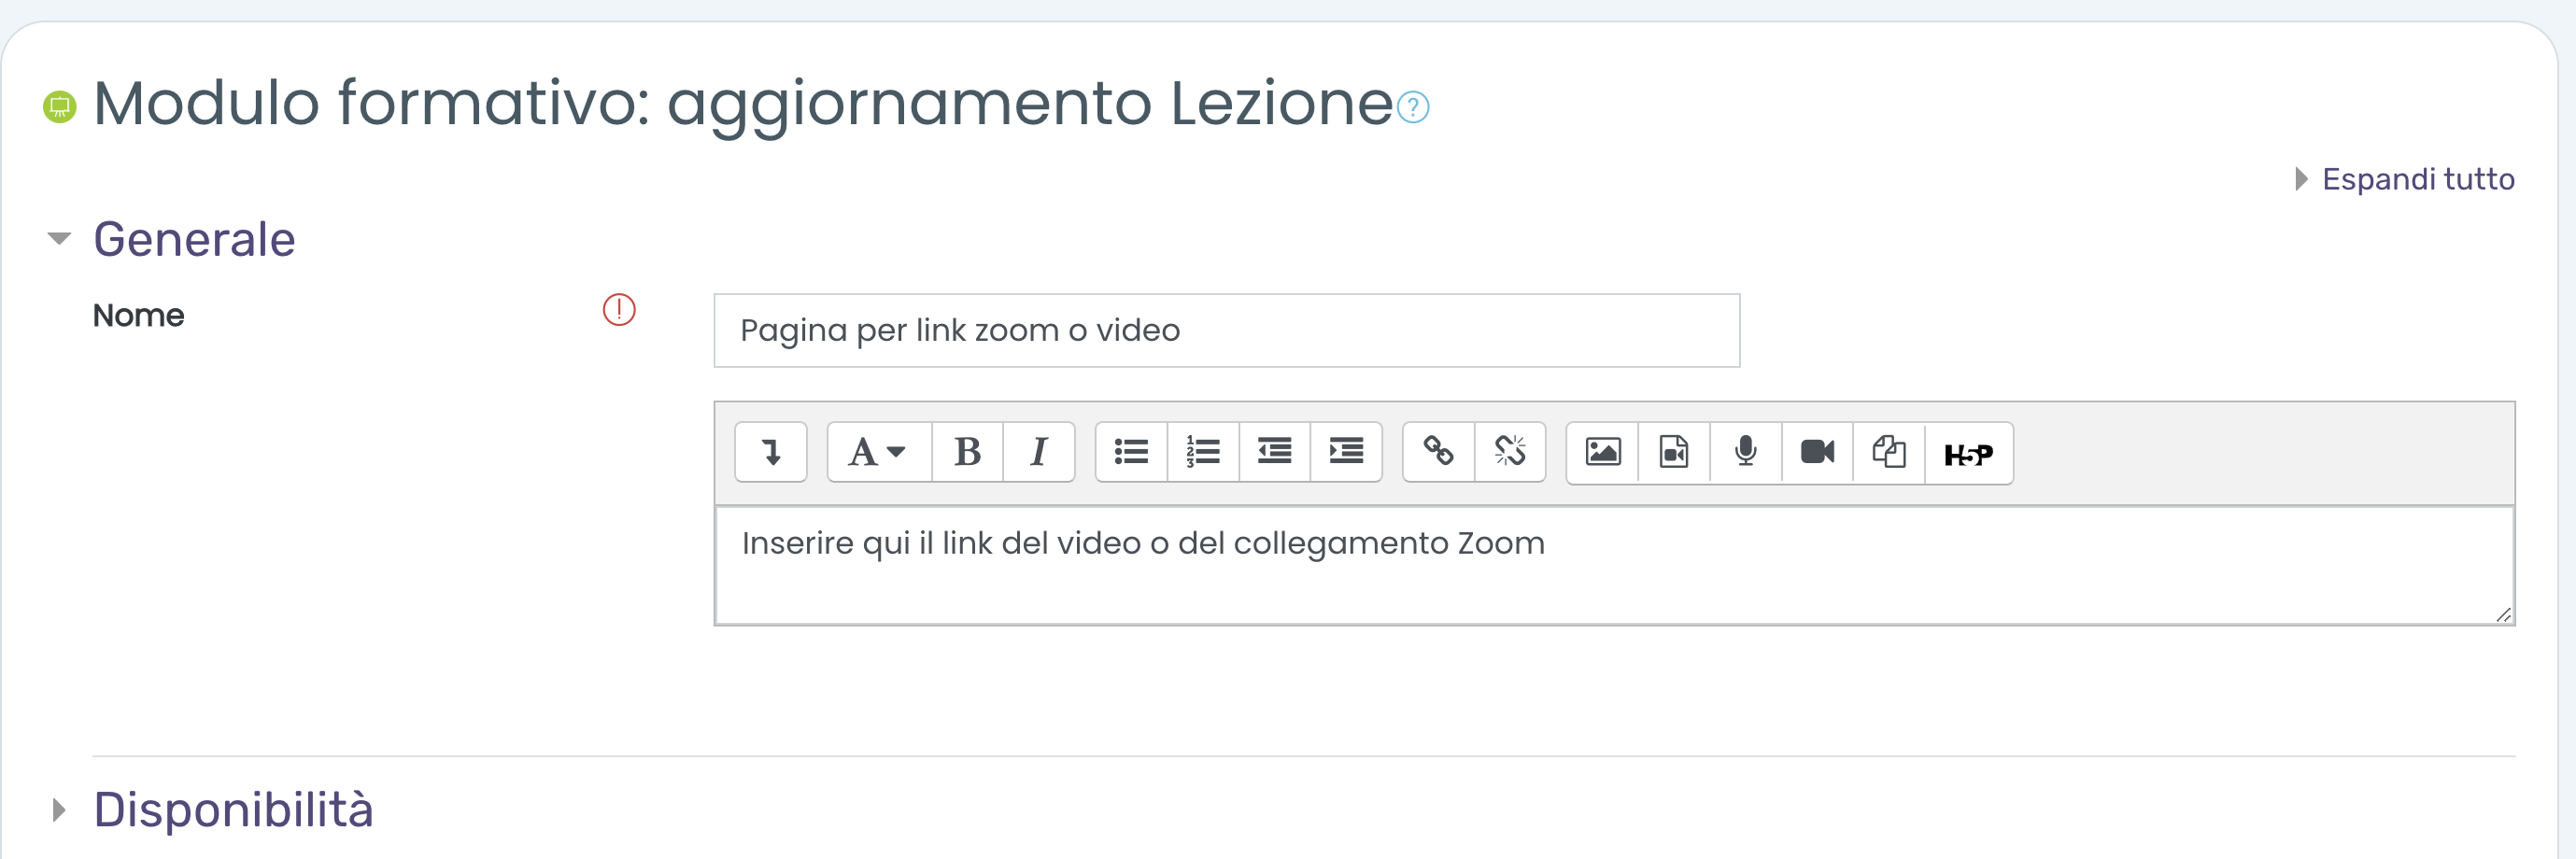Click the page title Modulo formativo: aggiornamento Lezione
Image resolution: width=2576 pixels, height=859 pixels.
[742, 103]
